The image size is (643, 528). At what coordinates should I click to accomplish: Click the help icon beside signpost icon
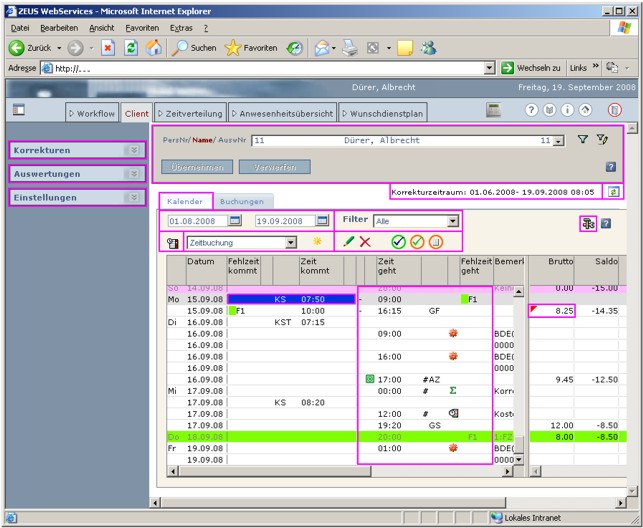pos(606,223)
